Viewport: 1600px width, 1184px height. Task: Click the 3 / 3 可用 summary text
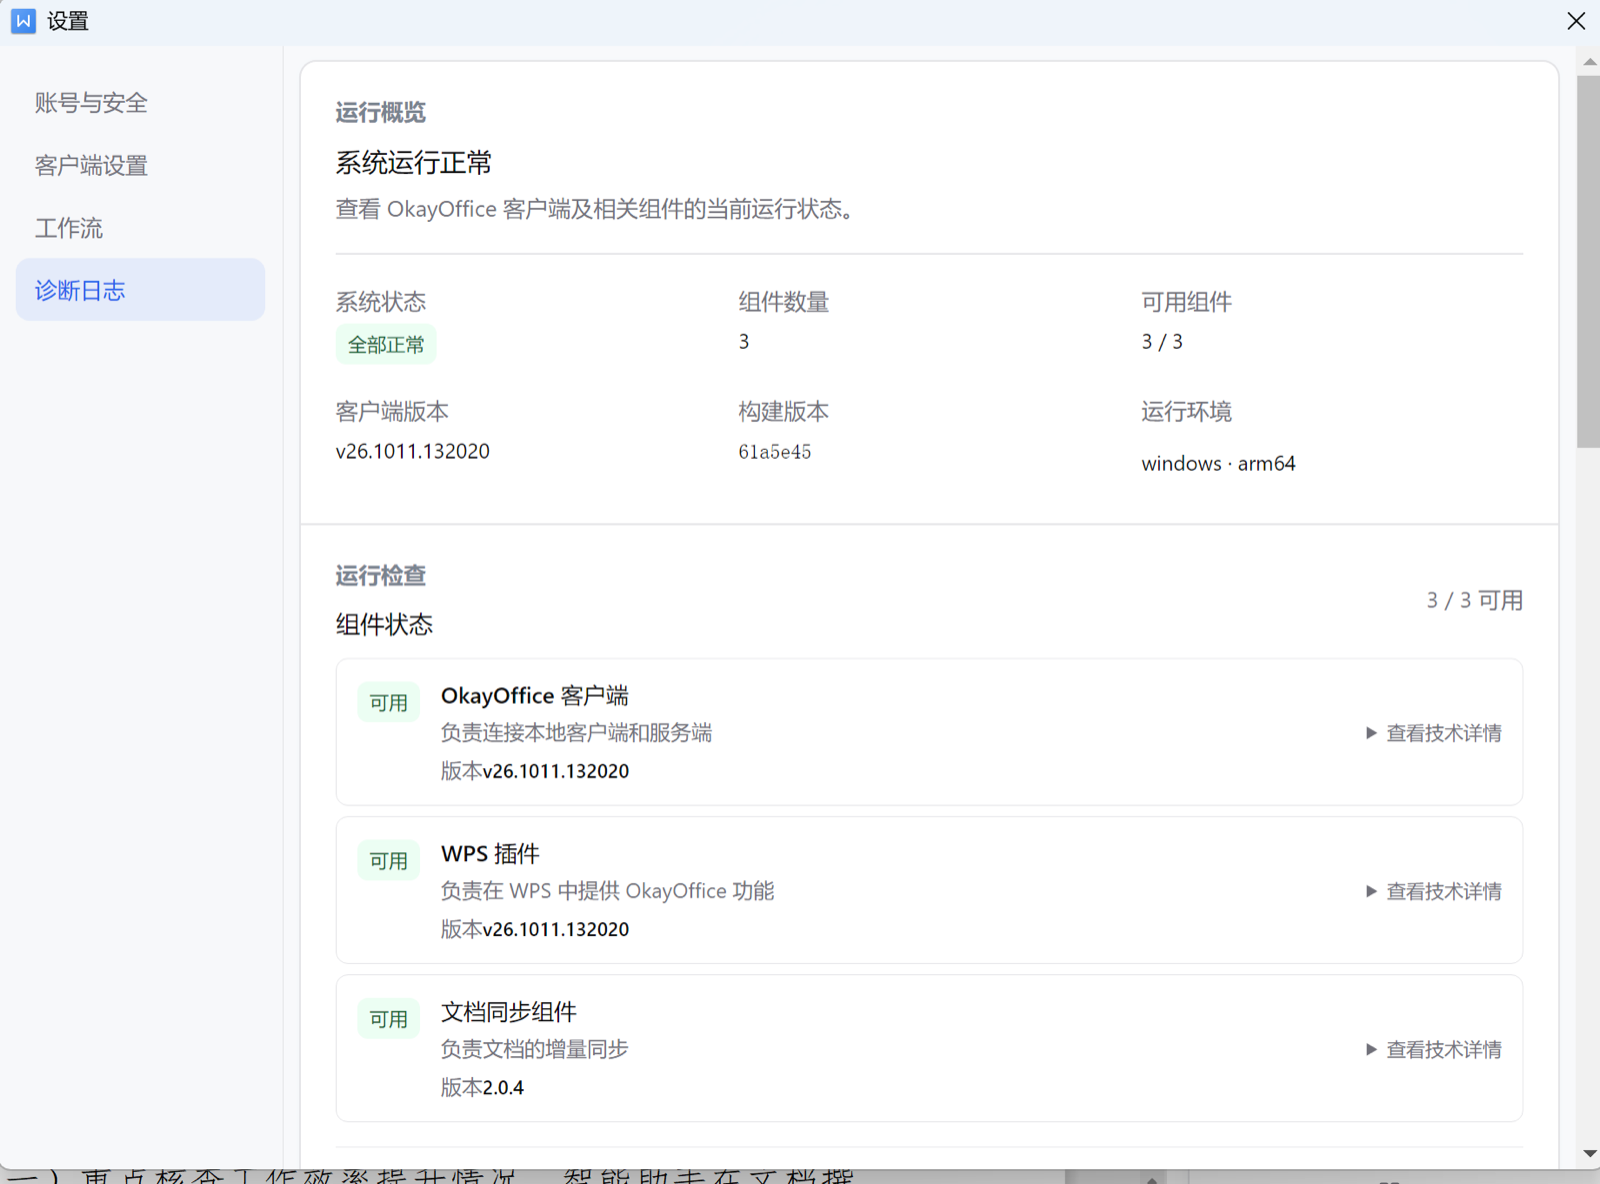click(1474, 600)
